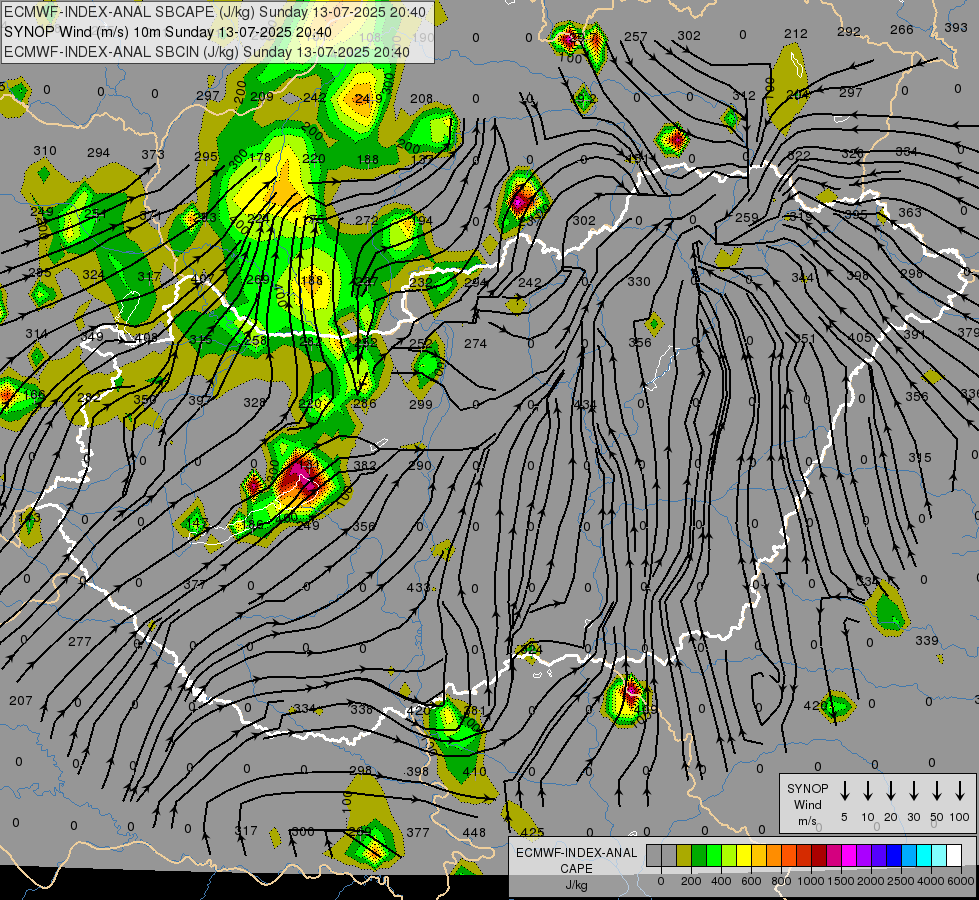Pick the white swatch at the 6000 end of CAPE scale
This screenshot has width=979, height=900.
coord(953,855)
